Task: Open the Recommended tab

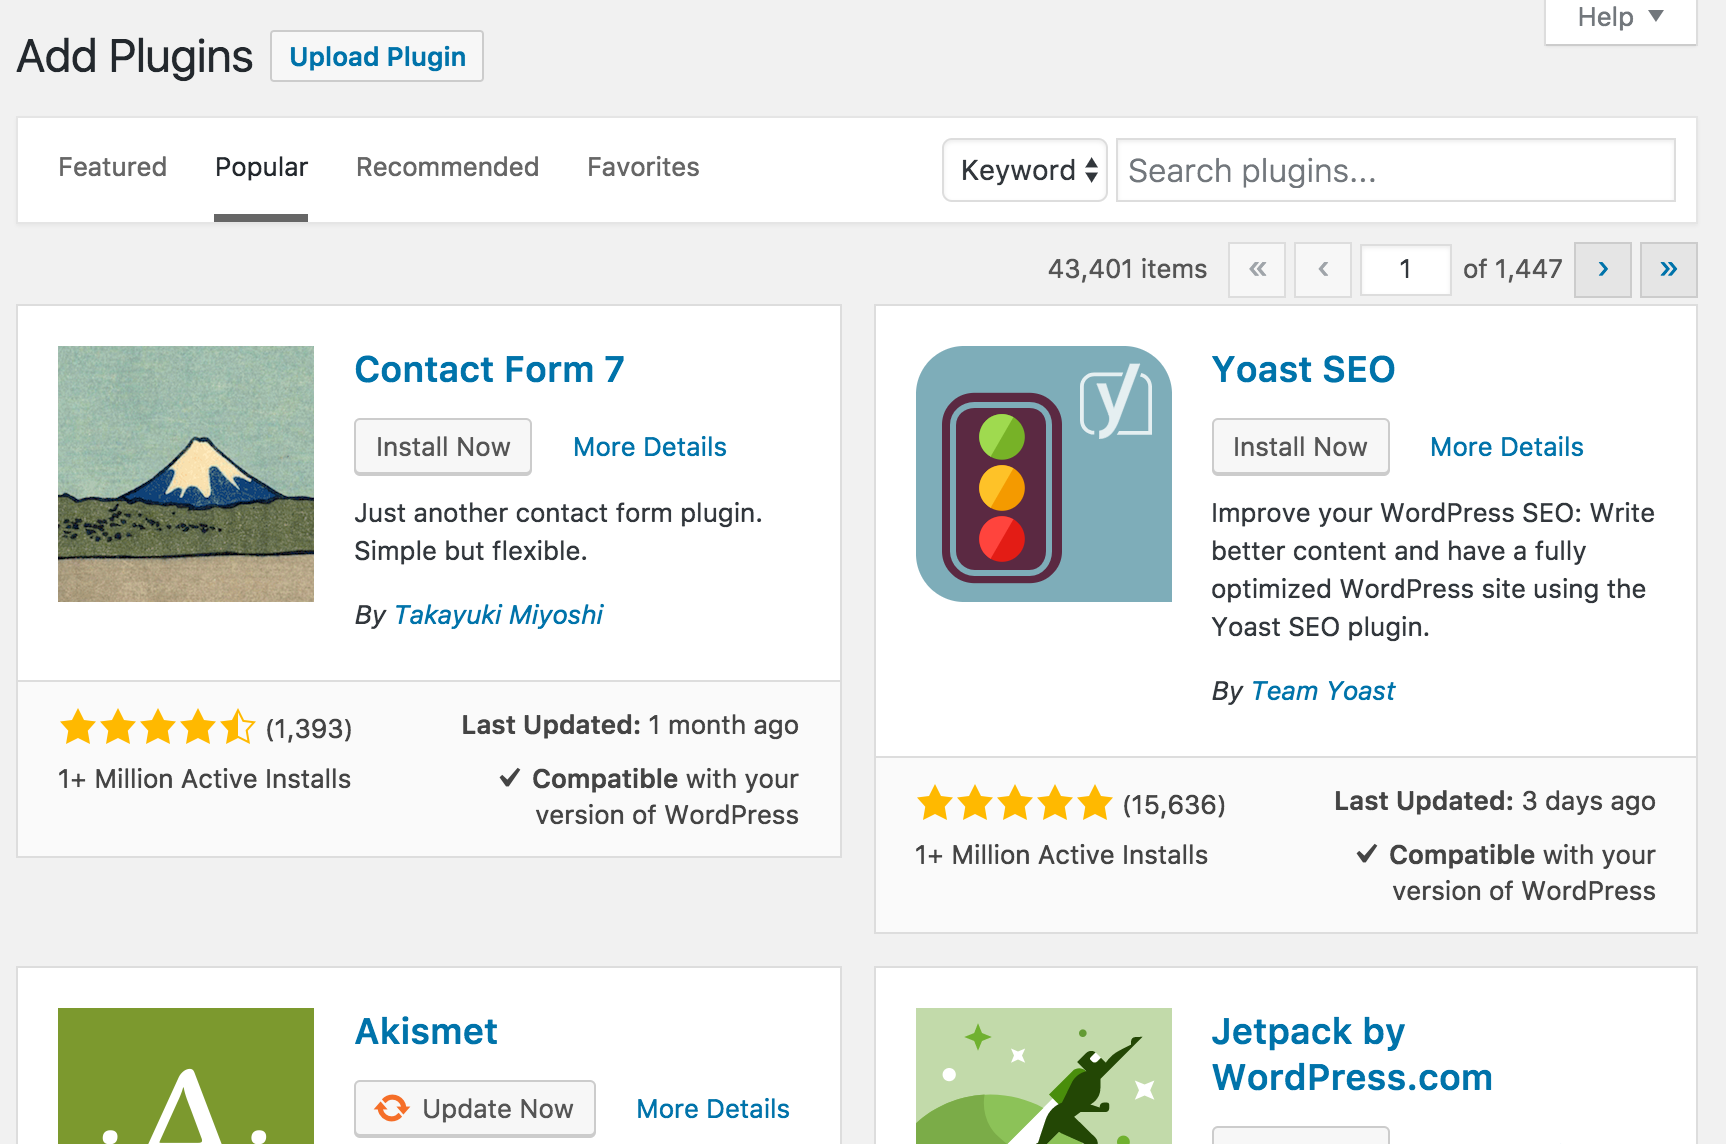Action: 447,167
